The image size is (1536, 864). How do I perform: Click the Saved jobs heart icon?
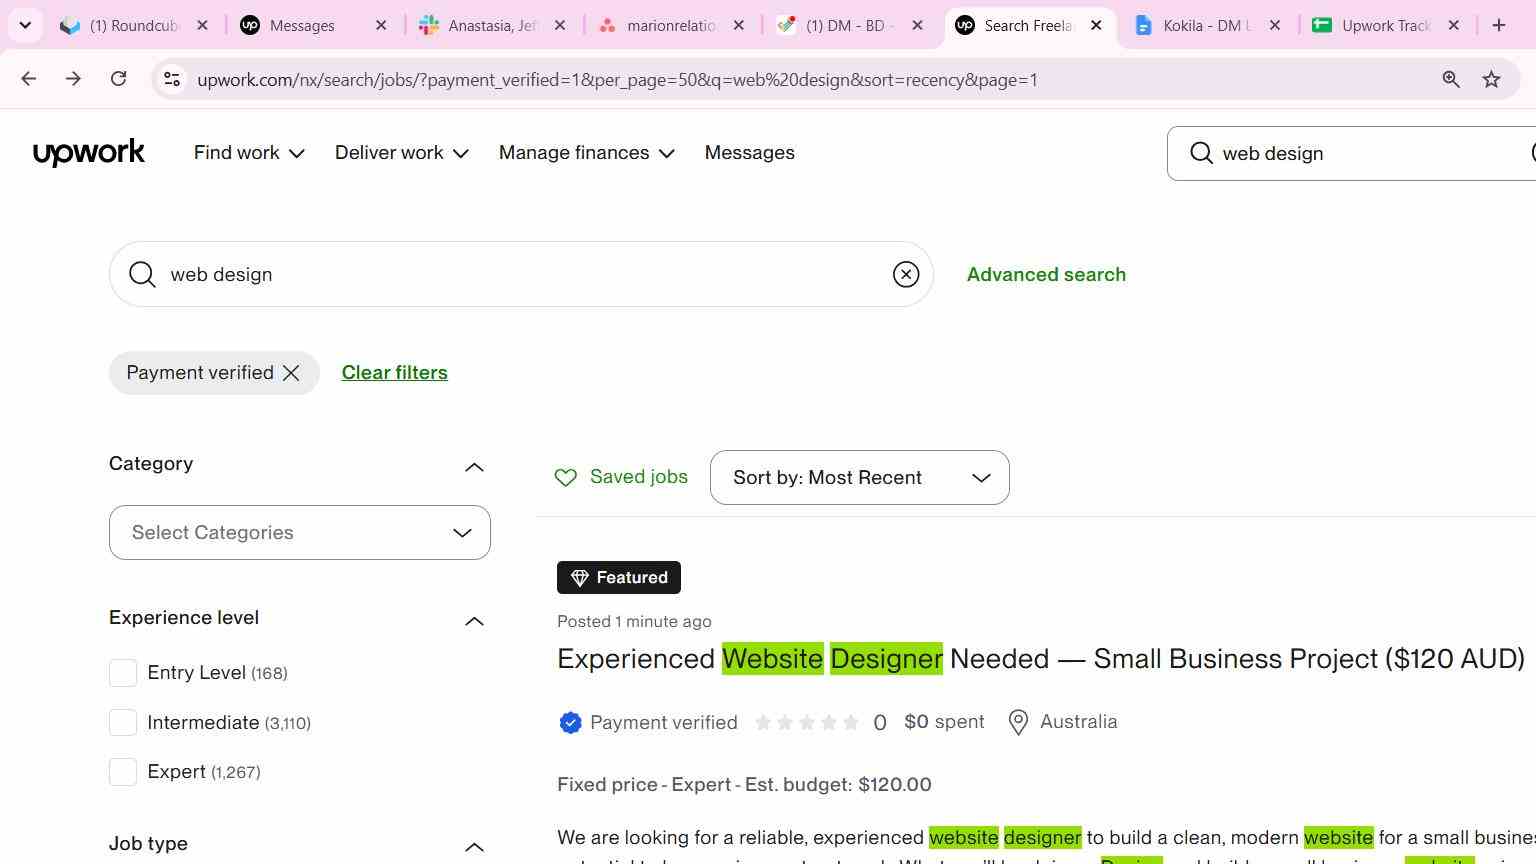coord(566,478)
